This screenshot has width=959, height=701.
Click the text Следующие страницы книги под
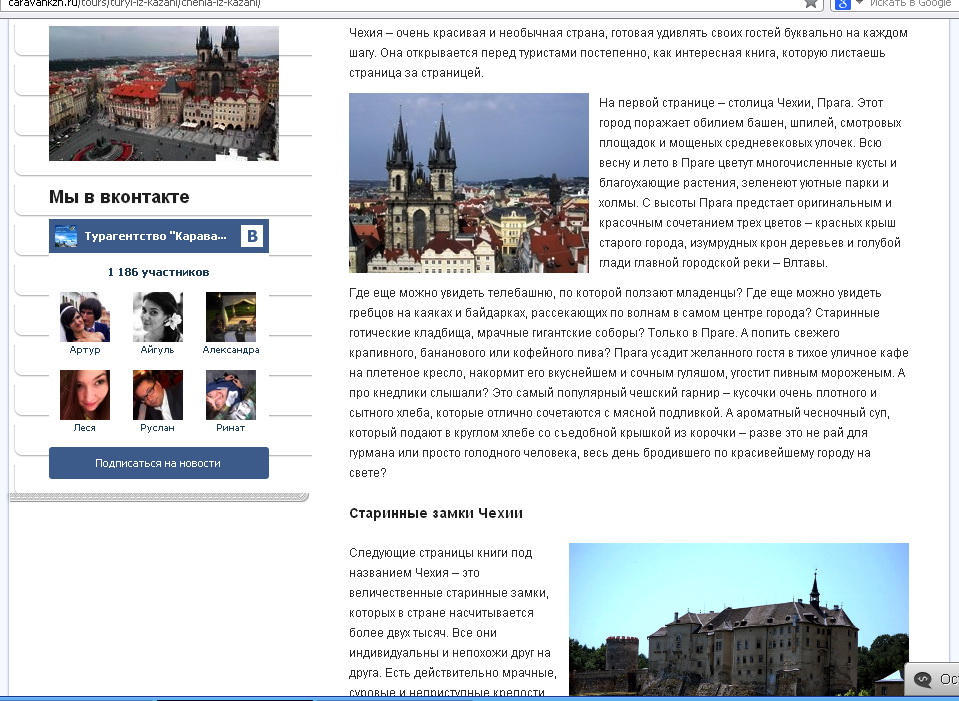[440, 552]
